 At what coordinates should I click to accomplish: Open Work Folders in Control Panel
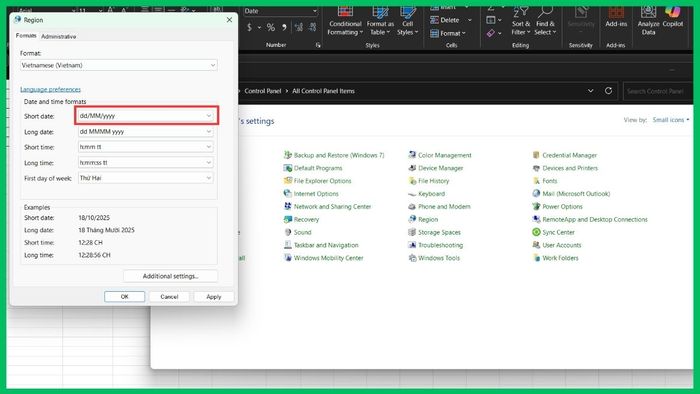pyautogui.click(x=555, y=258)
